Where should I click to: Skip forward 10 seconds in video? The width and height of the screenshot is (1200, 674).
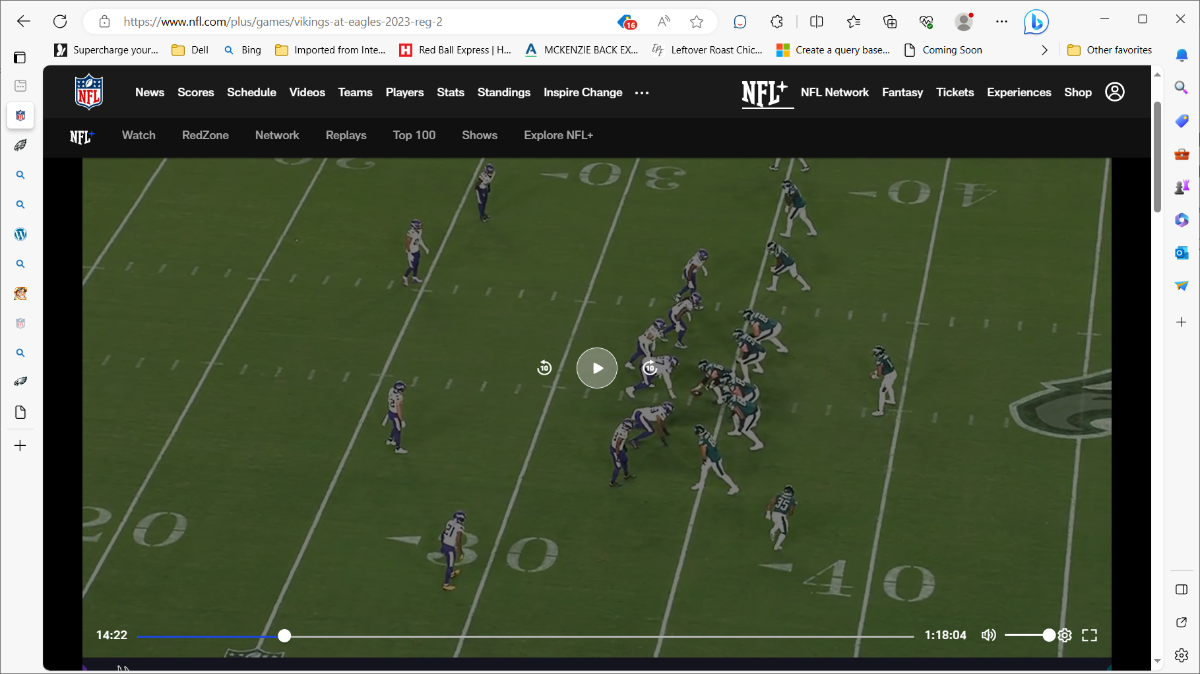pyautogui.click(x=650, y=368)
